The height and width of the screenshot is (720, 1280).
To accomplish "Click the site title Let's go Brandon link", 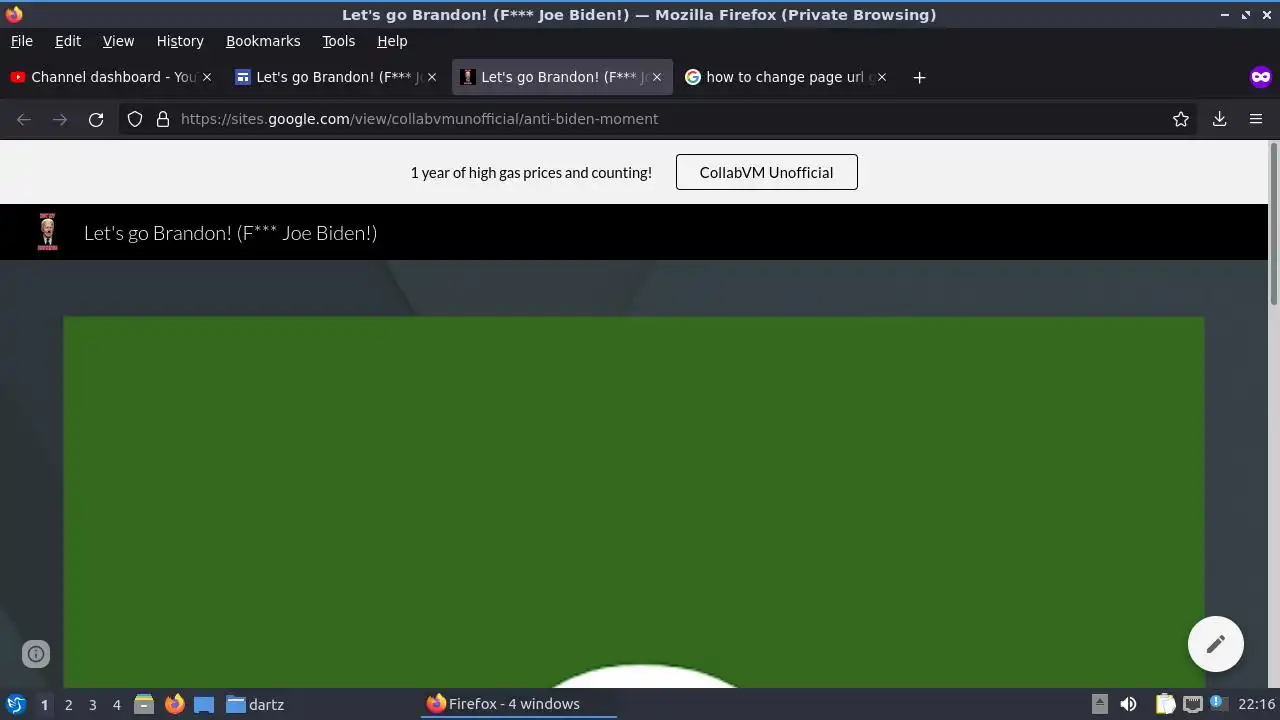I will 230,233.
